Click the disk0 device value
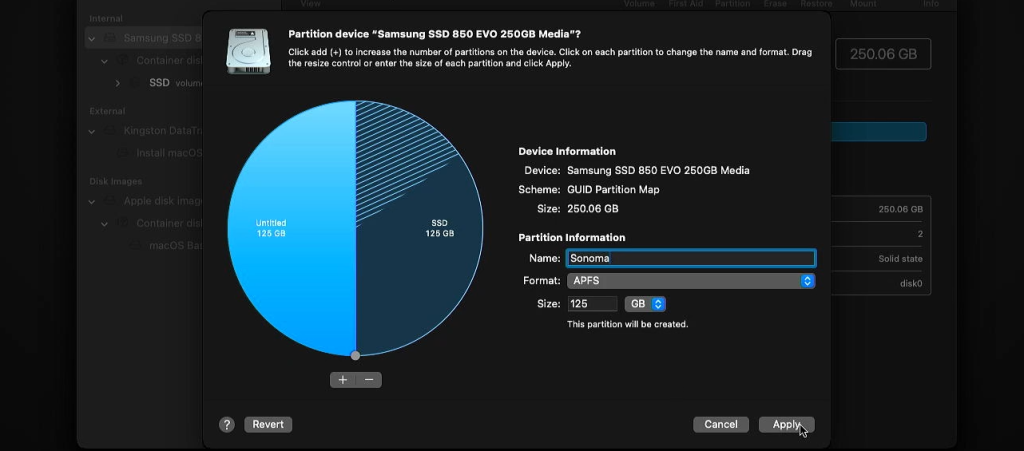 [911, 283]
